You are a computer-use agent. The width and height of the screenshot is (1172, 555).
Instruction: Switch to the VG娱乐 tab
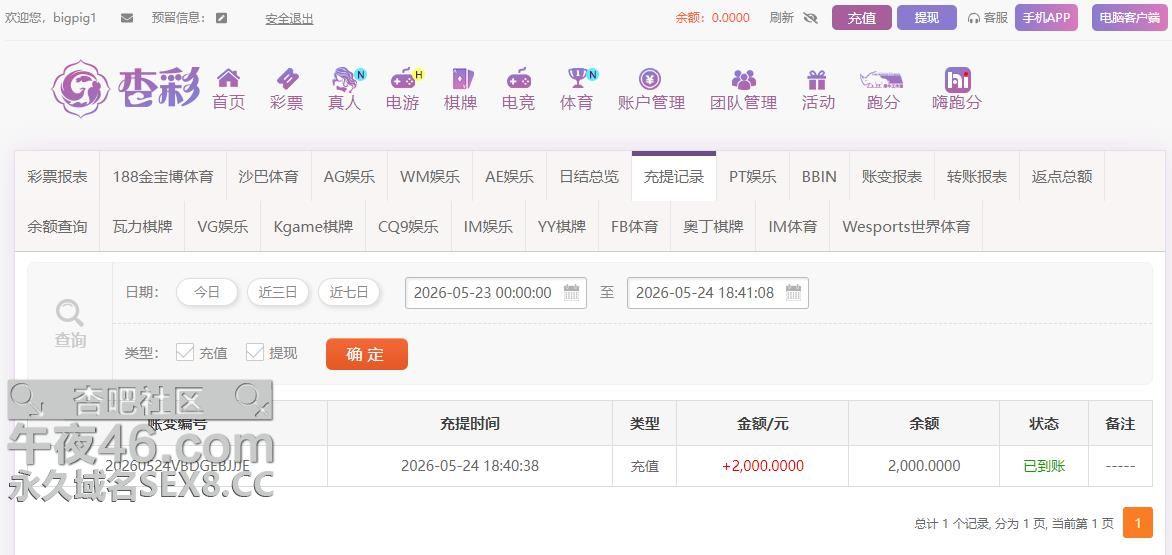[x=223, y=226]
